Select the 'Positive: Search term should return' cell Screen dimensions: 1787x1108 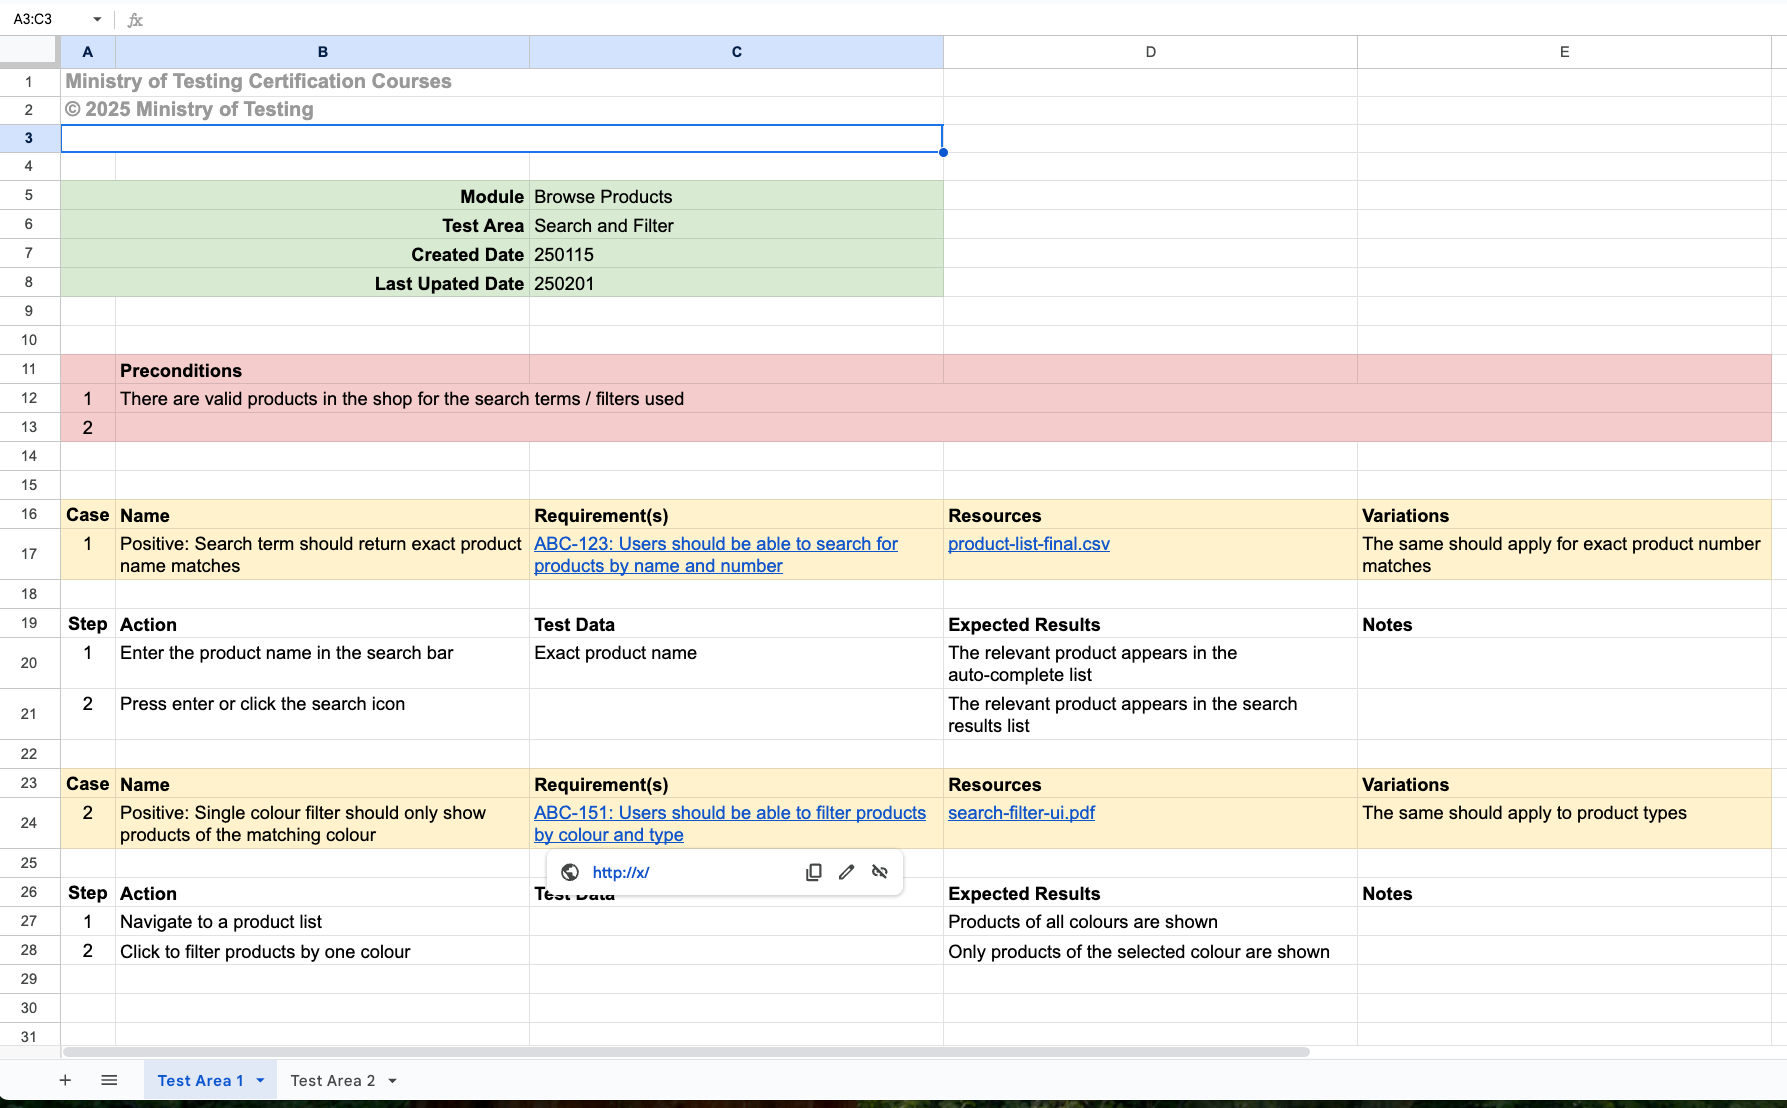(322, 554)
